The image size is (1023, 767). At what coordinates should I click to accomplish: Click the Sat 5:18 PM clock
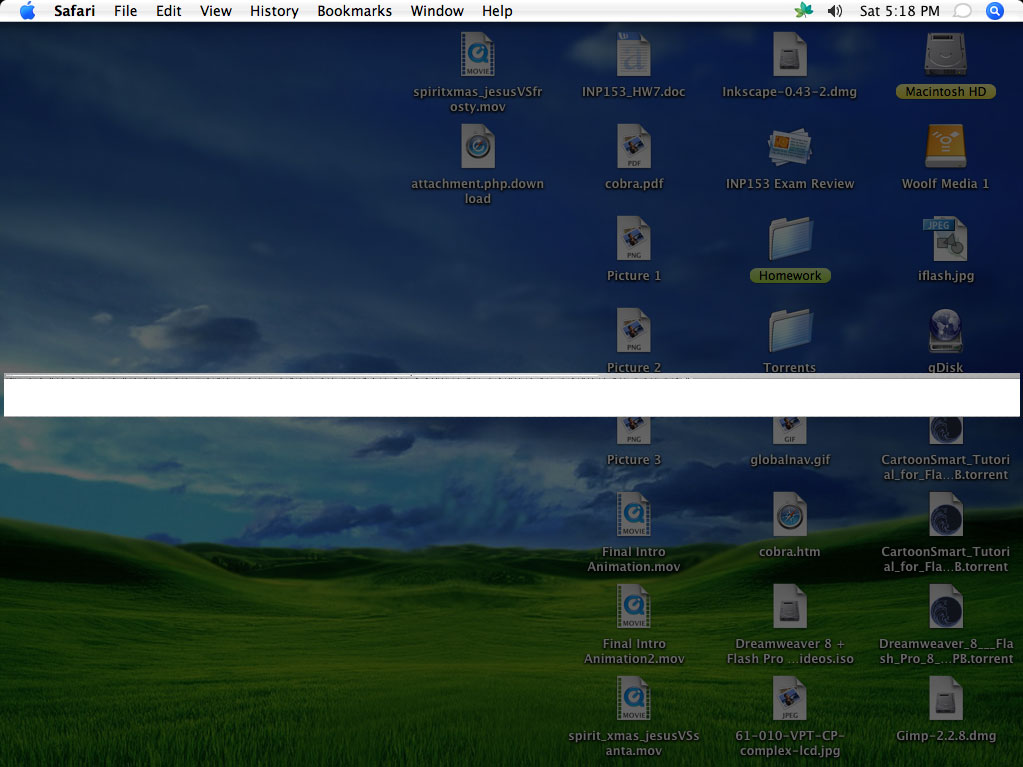pyautogui.click(x=900, y=11)
